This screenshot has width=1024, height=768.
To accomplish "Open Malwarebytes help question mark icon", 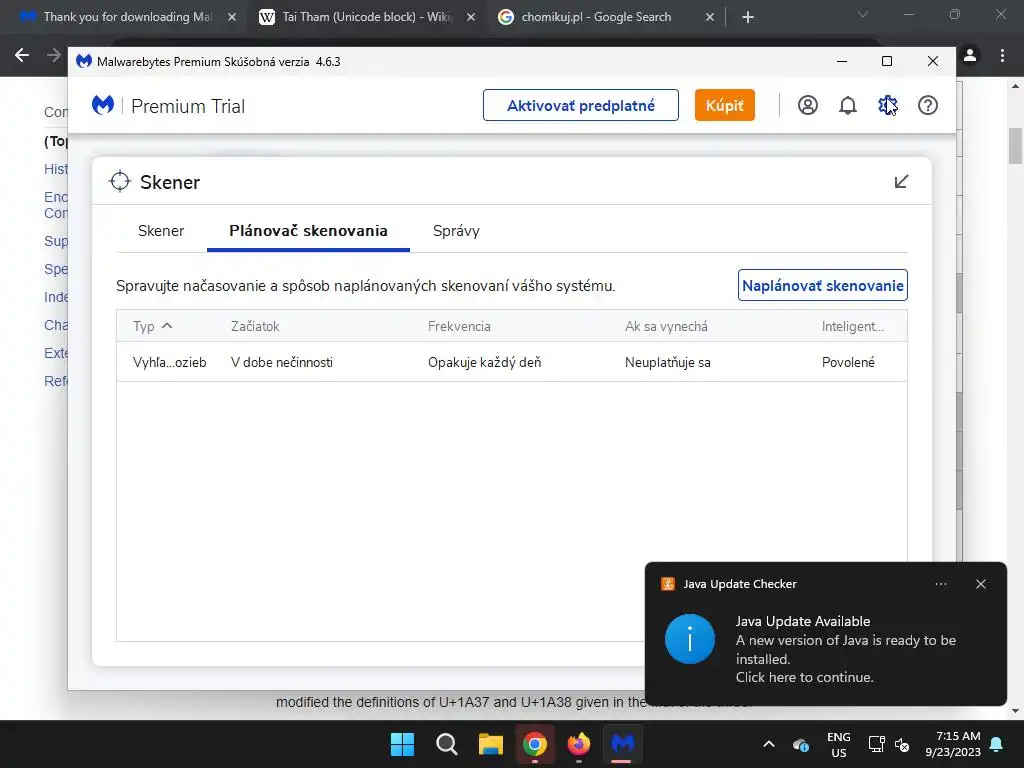I will coord(928,105).
